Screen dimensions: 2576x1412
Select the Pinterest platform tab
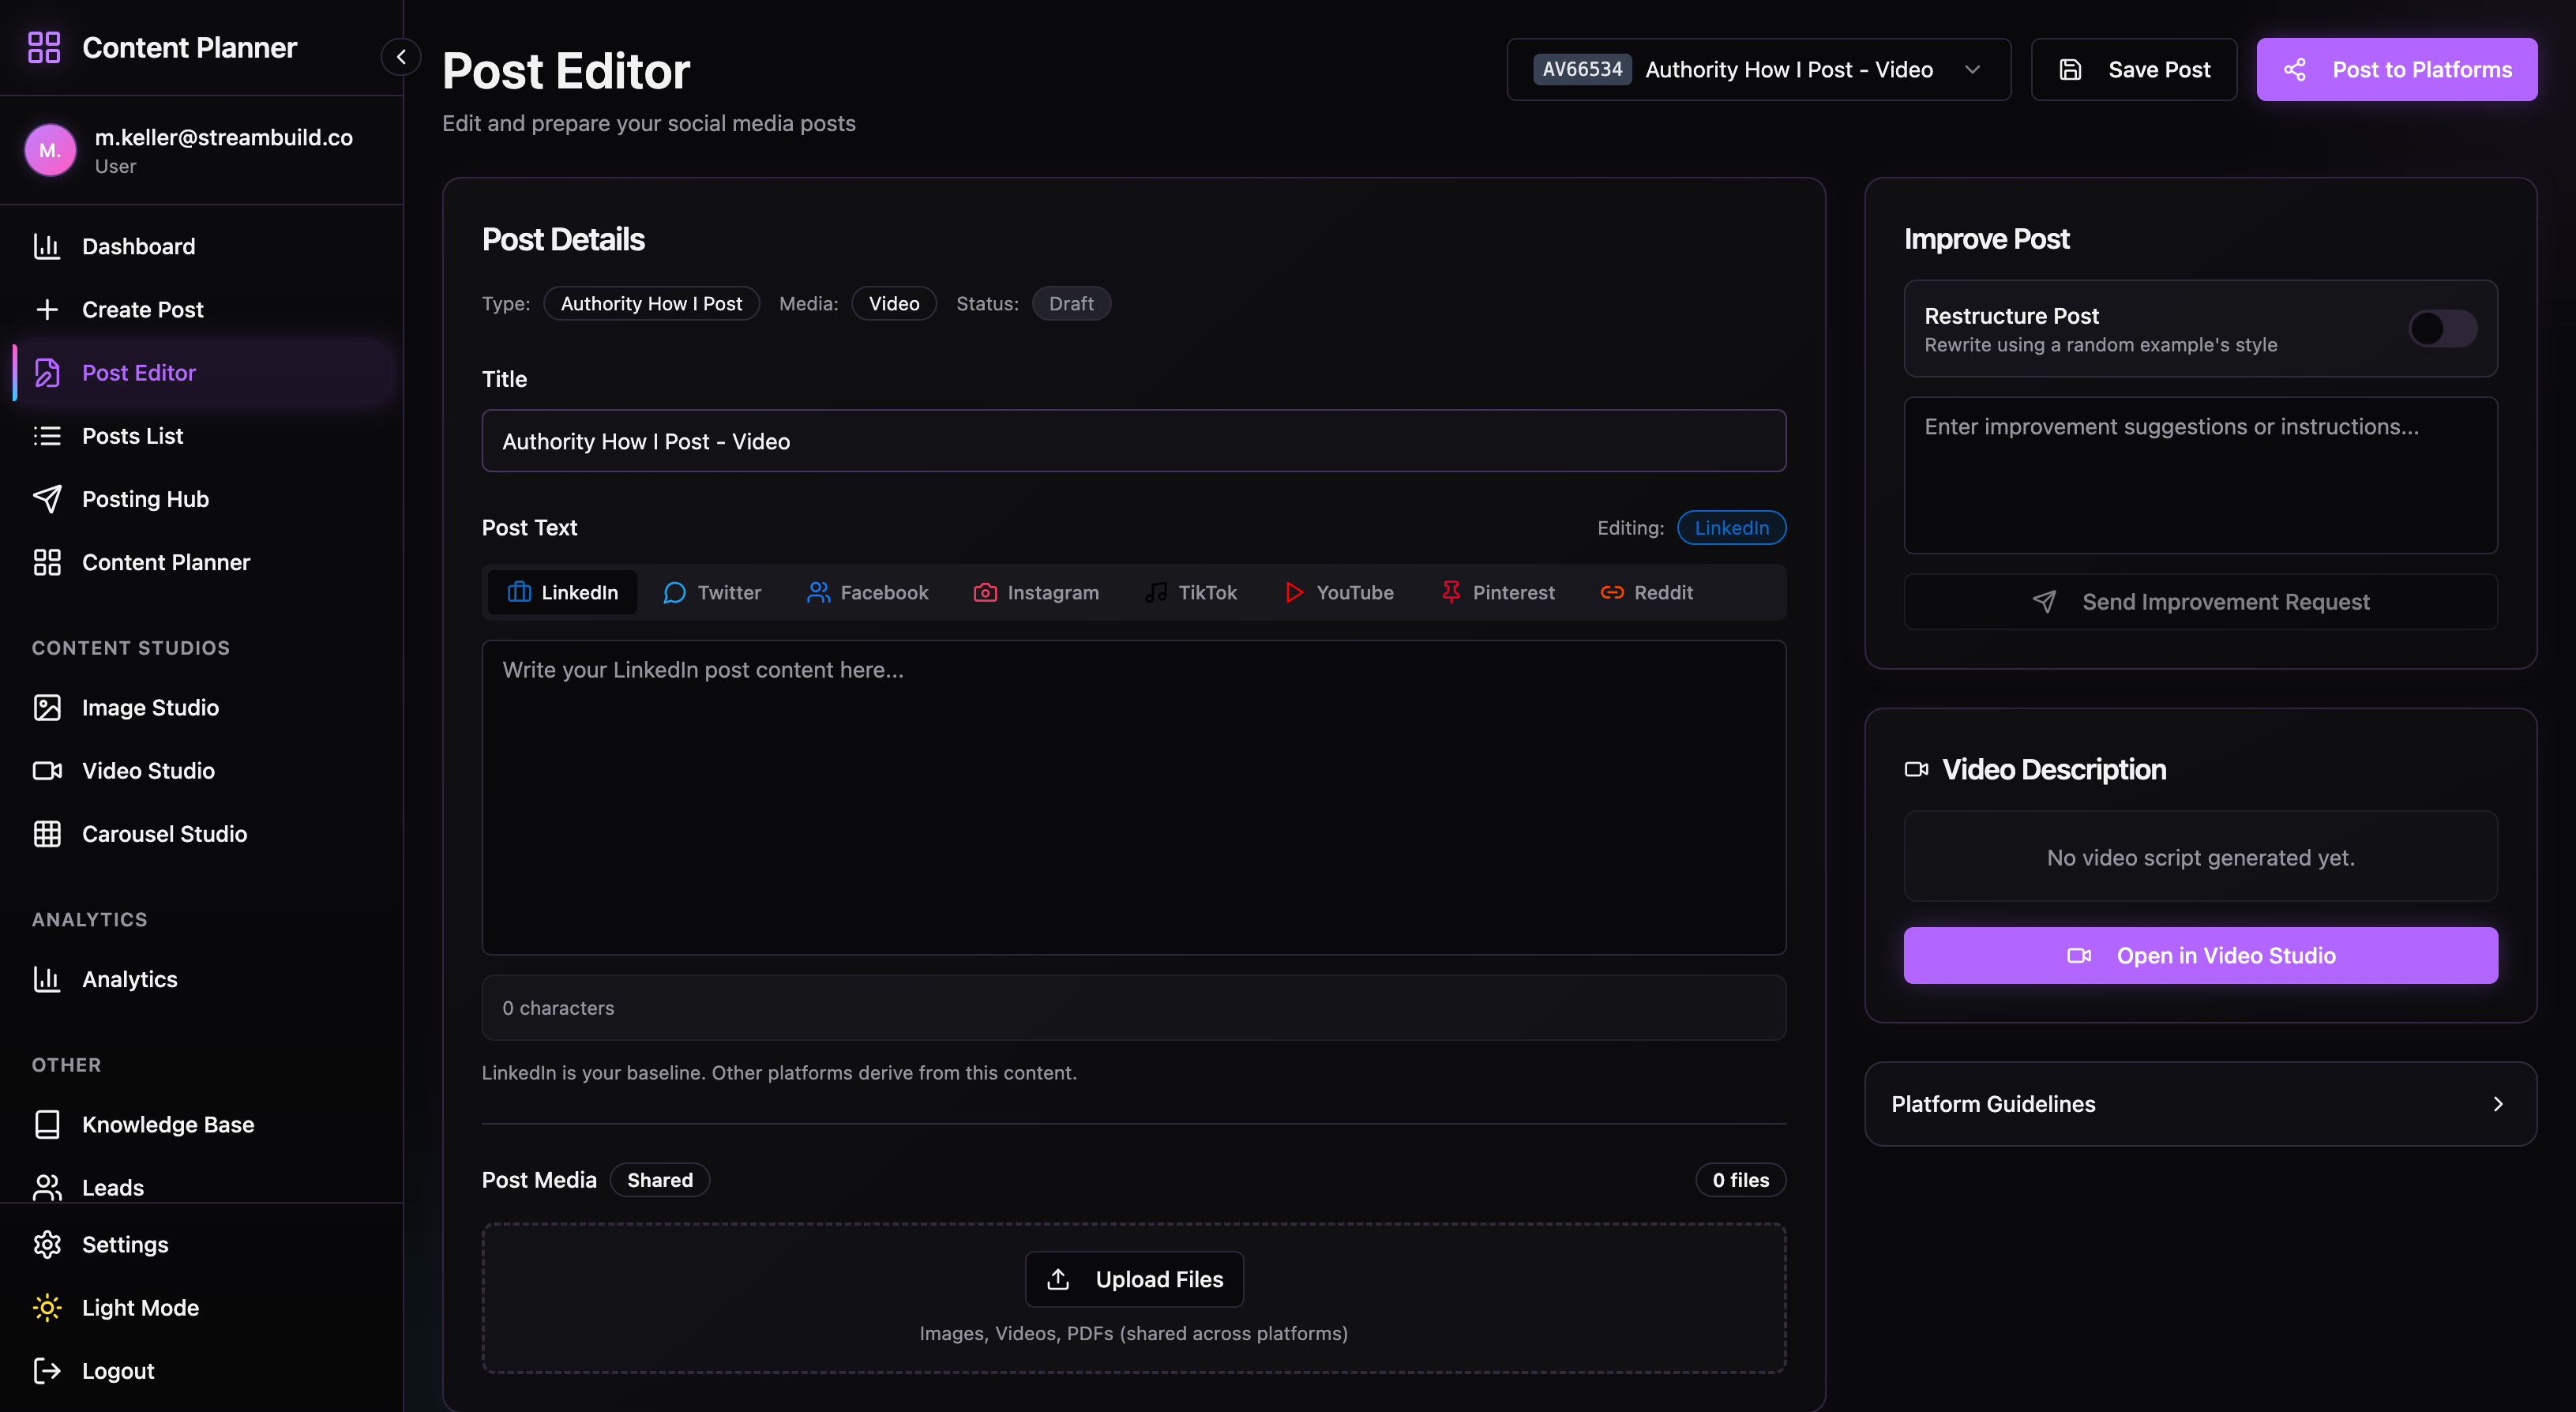coord(1497,592)
